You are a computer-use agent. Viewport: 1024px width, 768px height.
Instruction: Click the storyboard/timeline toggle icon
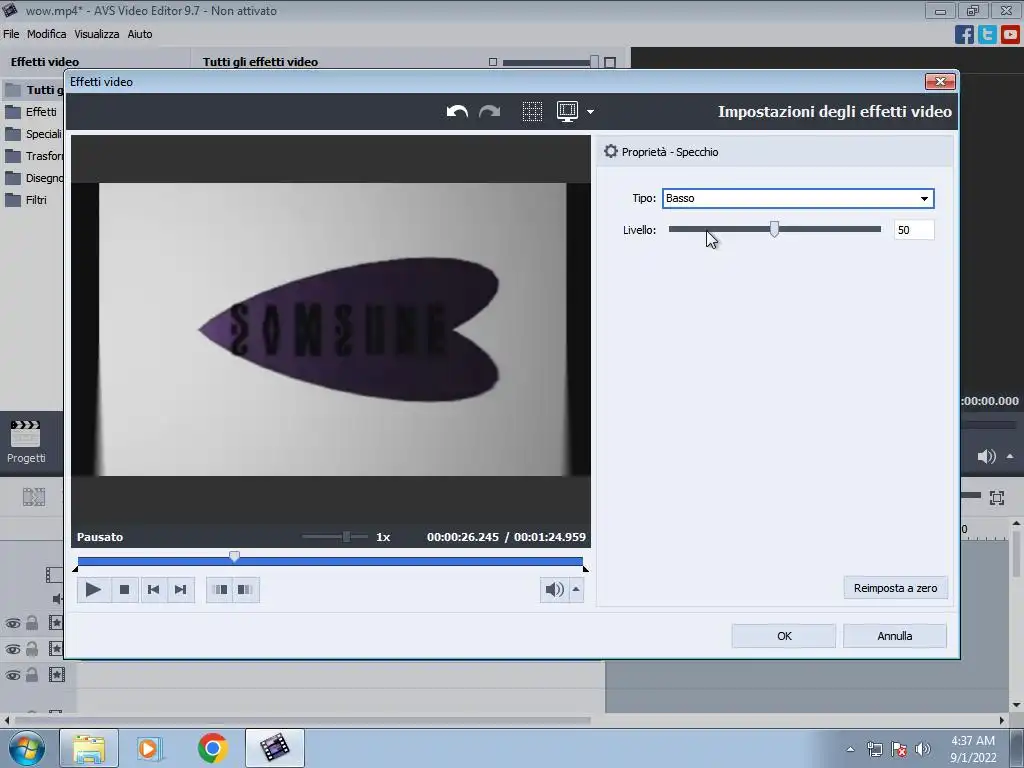click(34, 498)
